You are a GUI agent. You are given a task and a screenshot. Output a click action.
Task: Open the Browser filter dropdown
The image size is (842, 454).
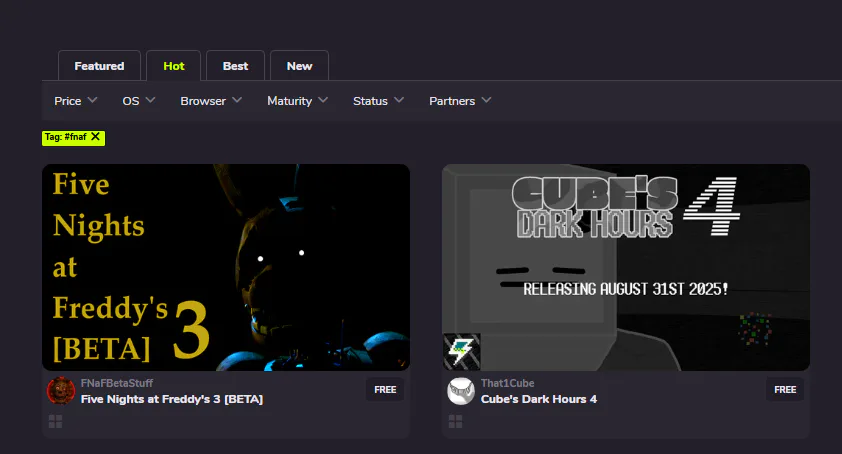click(211, 101)
